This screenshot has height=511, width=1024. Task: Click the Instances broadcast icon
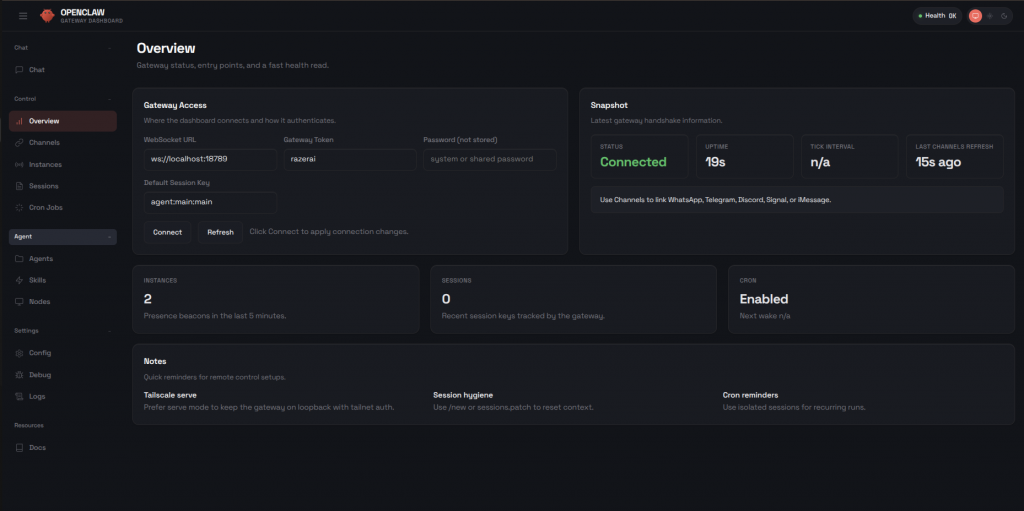20,164
